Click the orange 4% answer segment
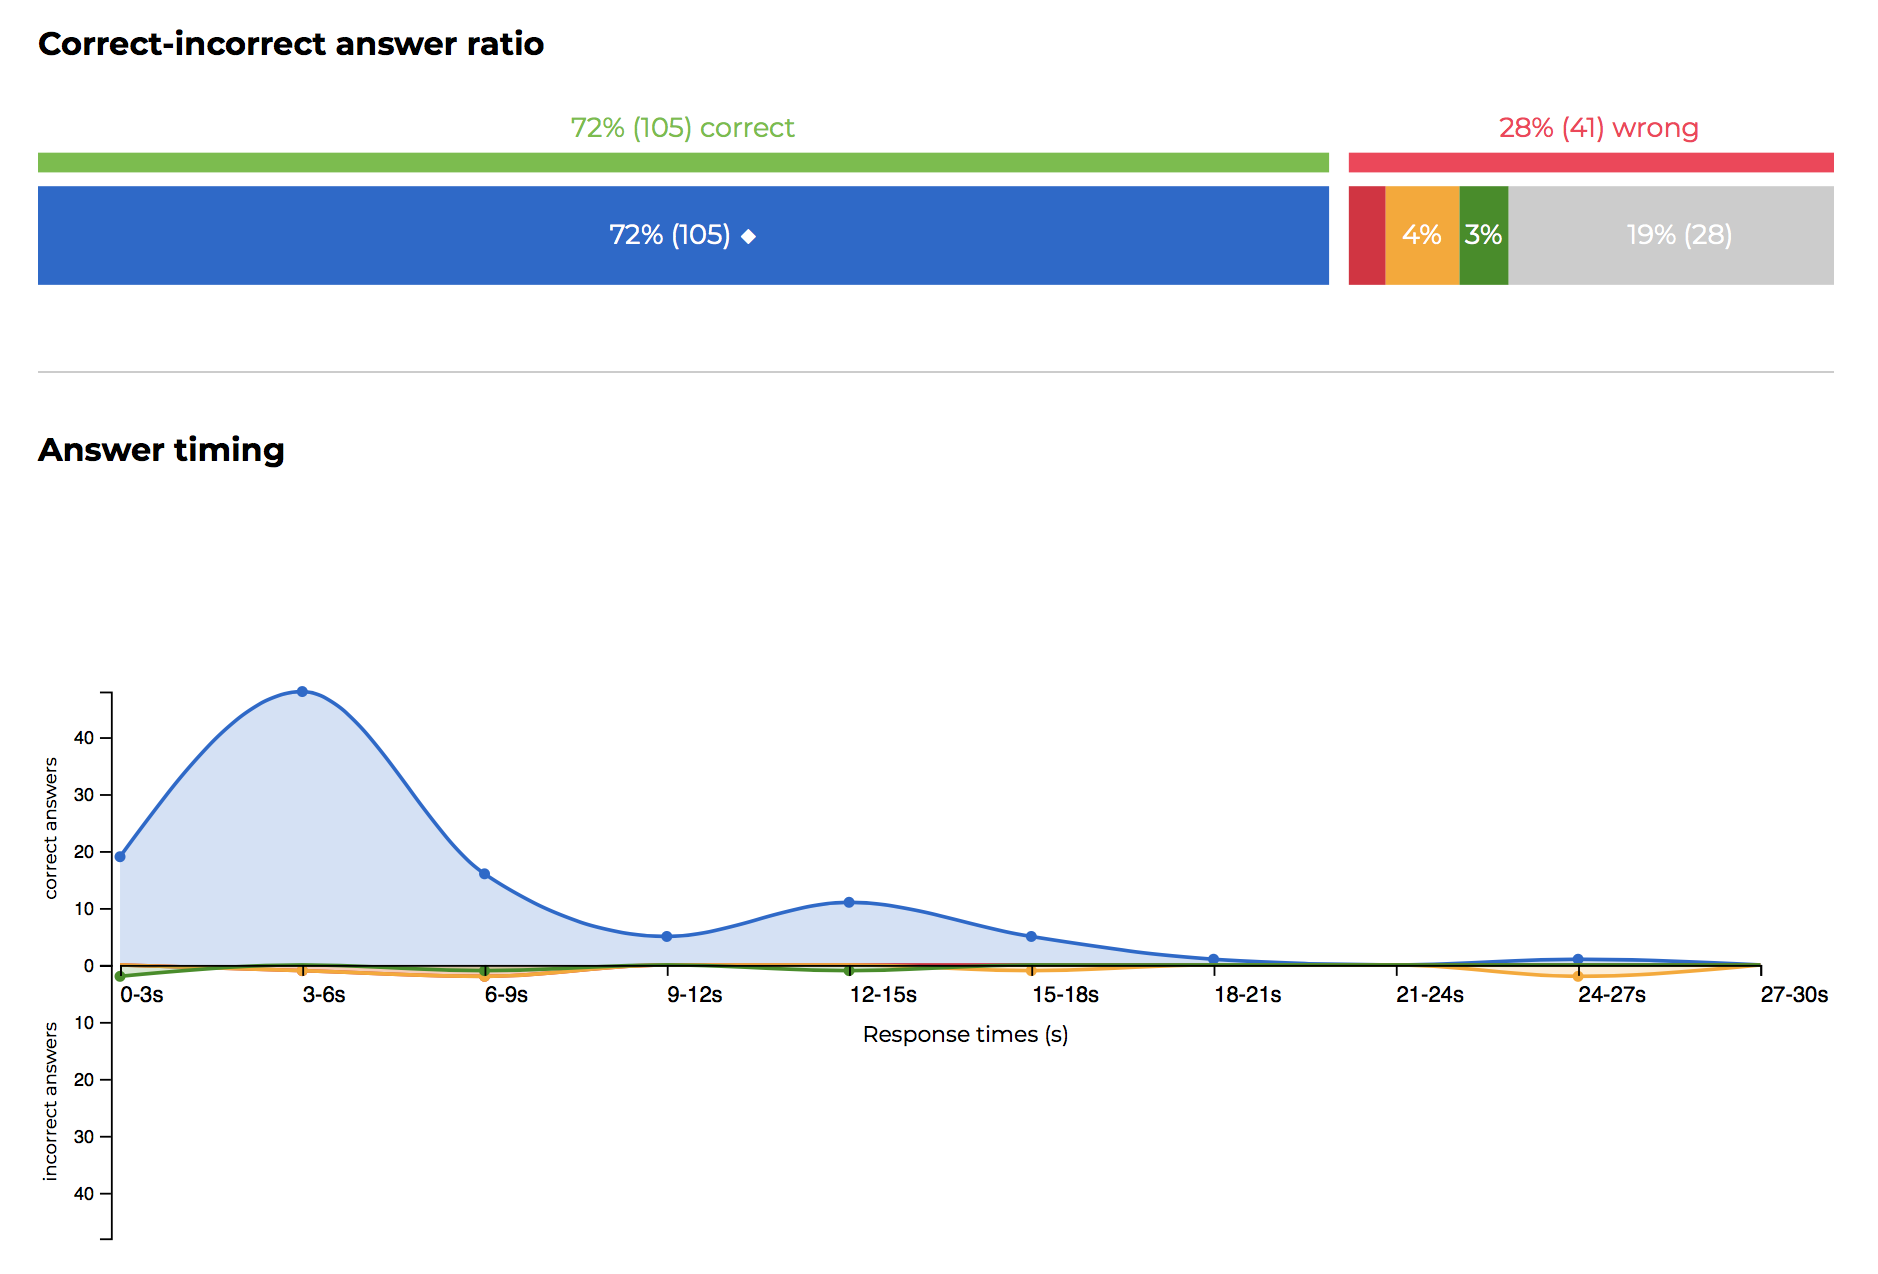 pos(1422,235)
